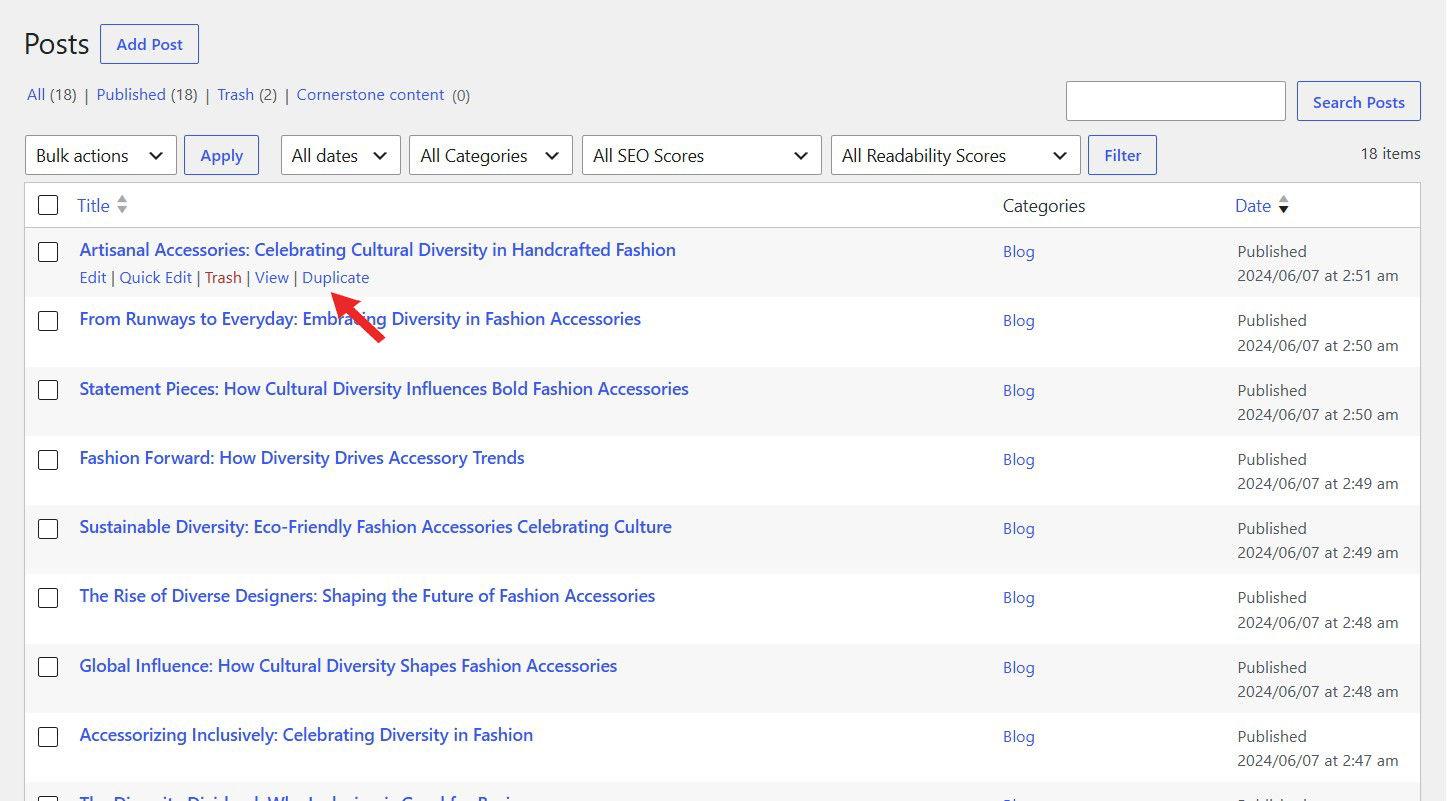Click Blog category in Global Influence row
Image resolution: width=1447 pixels, height=801 pixels.
coord(1018,668)
